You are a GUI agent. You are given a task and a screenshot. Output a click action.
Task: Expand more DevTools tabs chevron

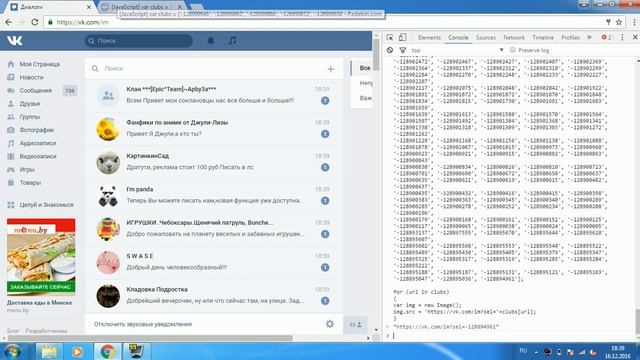click(589, 38)
